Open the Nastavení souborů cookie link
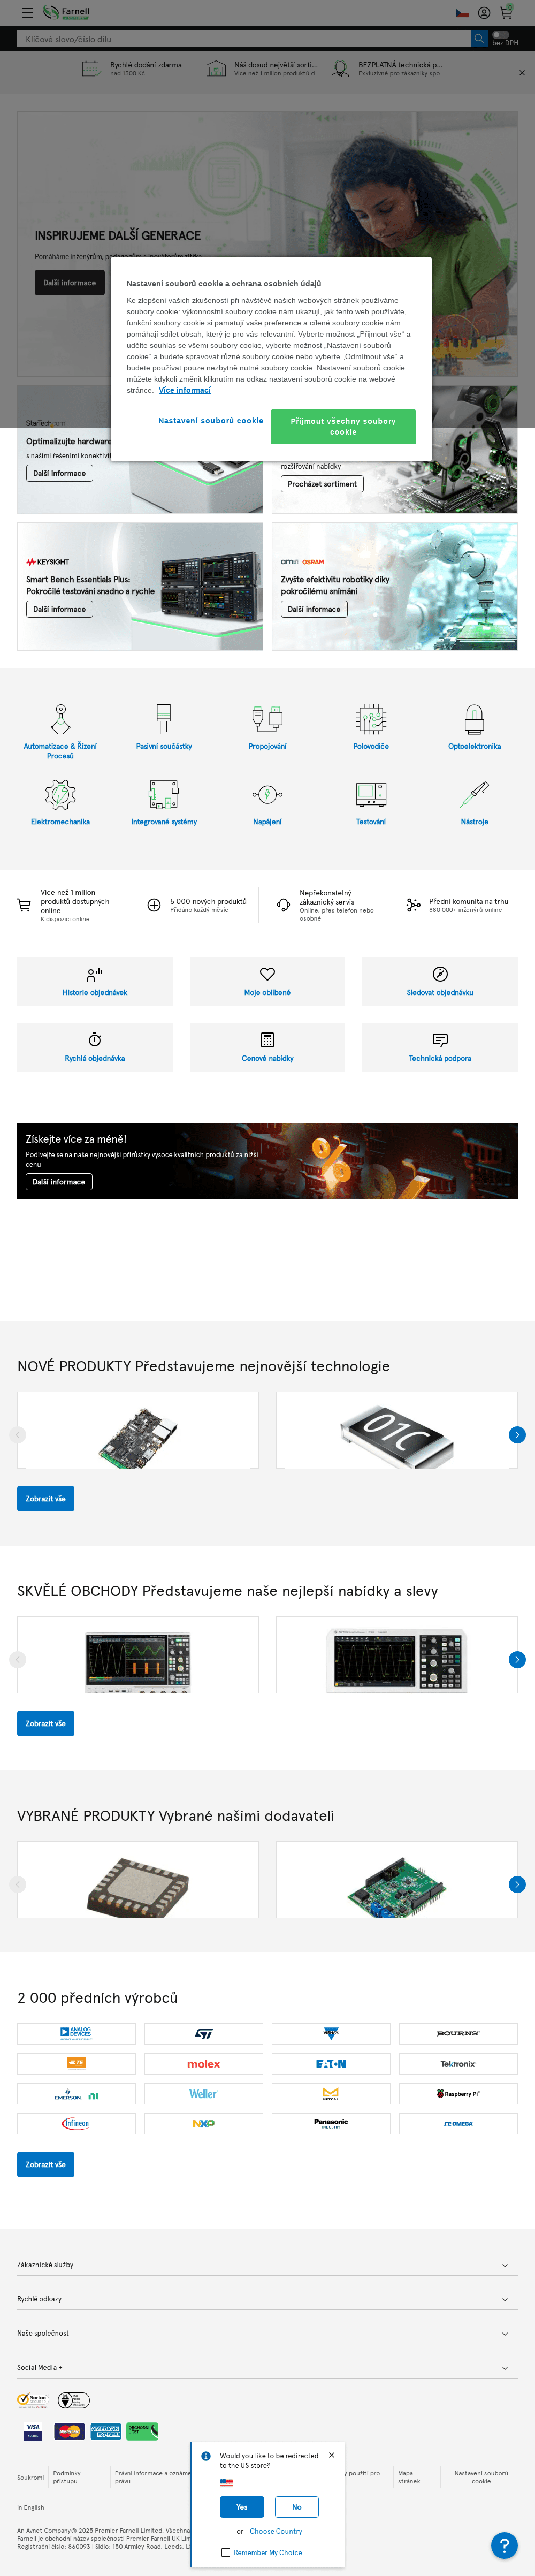 pos(211,421)
